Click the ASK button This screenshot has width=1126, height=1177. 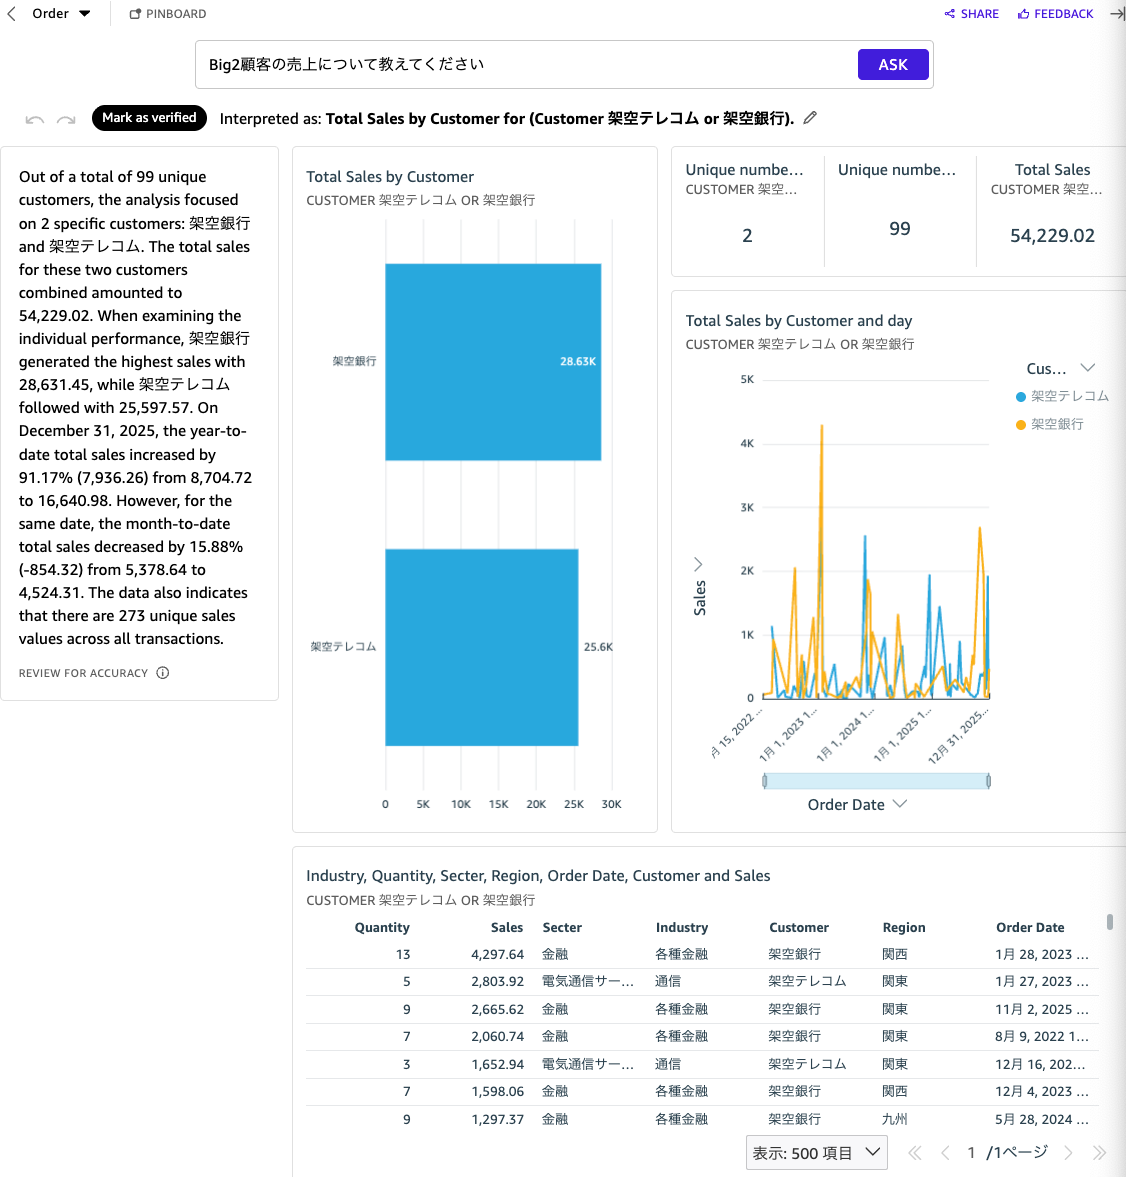pos(893,64)
